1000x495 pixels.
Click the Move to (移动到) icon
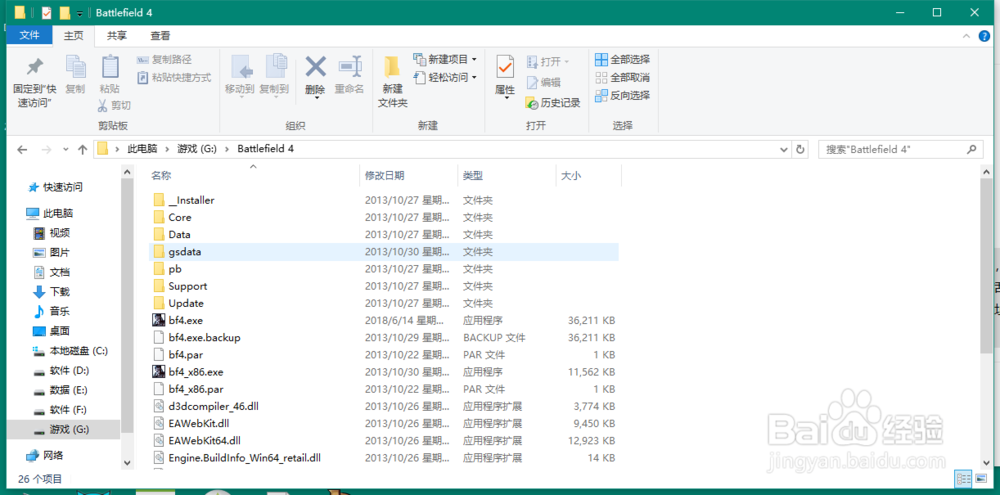(241, 67)
